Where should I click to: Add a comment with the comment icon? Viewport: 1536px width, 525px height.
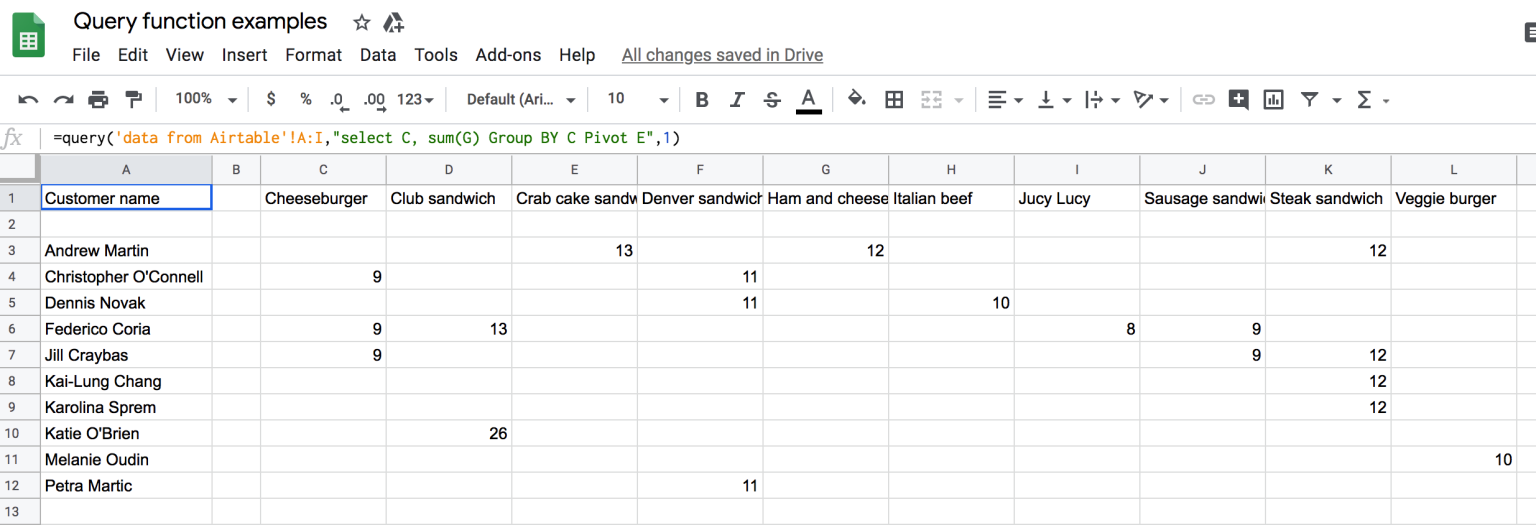coord(1239,99)
